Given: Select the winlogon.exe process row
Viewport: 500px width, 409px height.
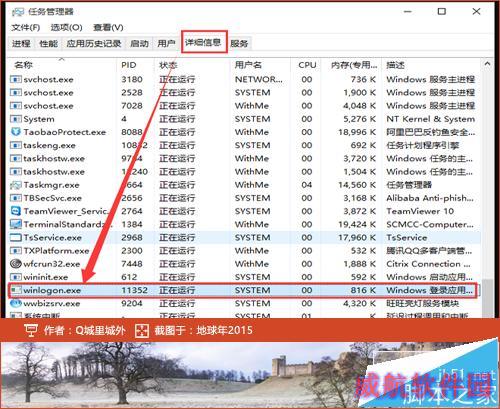Looking at the screenshot, I should pos(243,290).
